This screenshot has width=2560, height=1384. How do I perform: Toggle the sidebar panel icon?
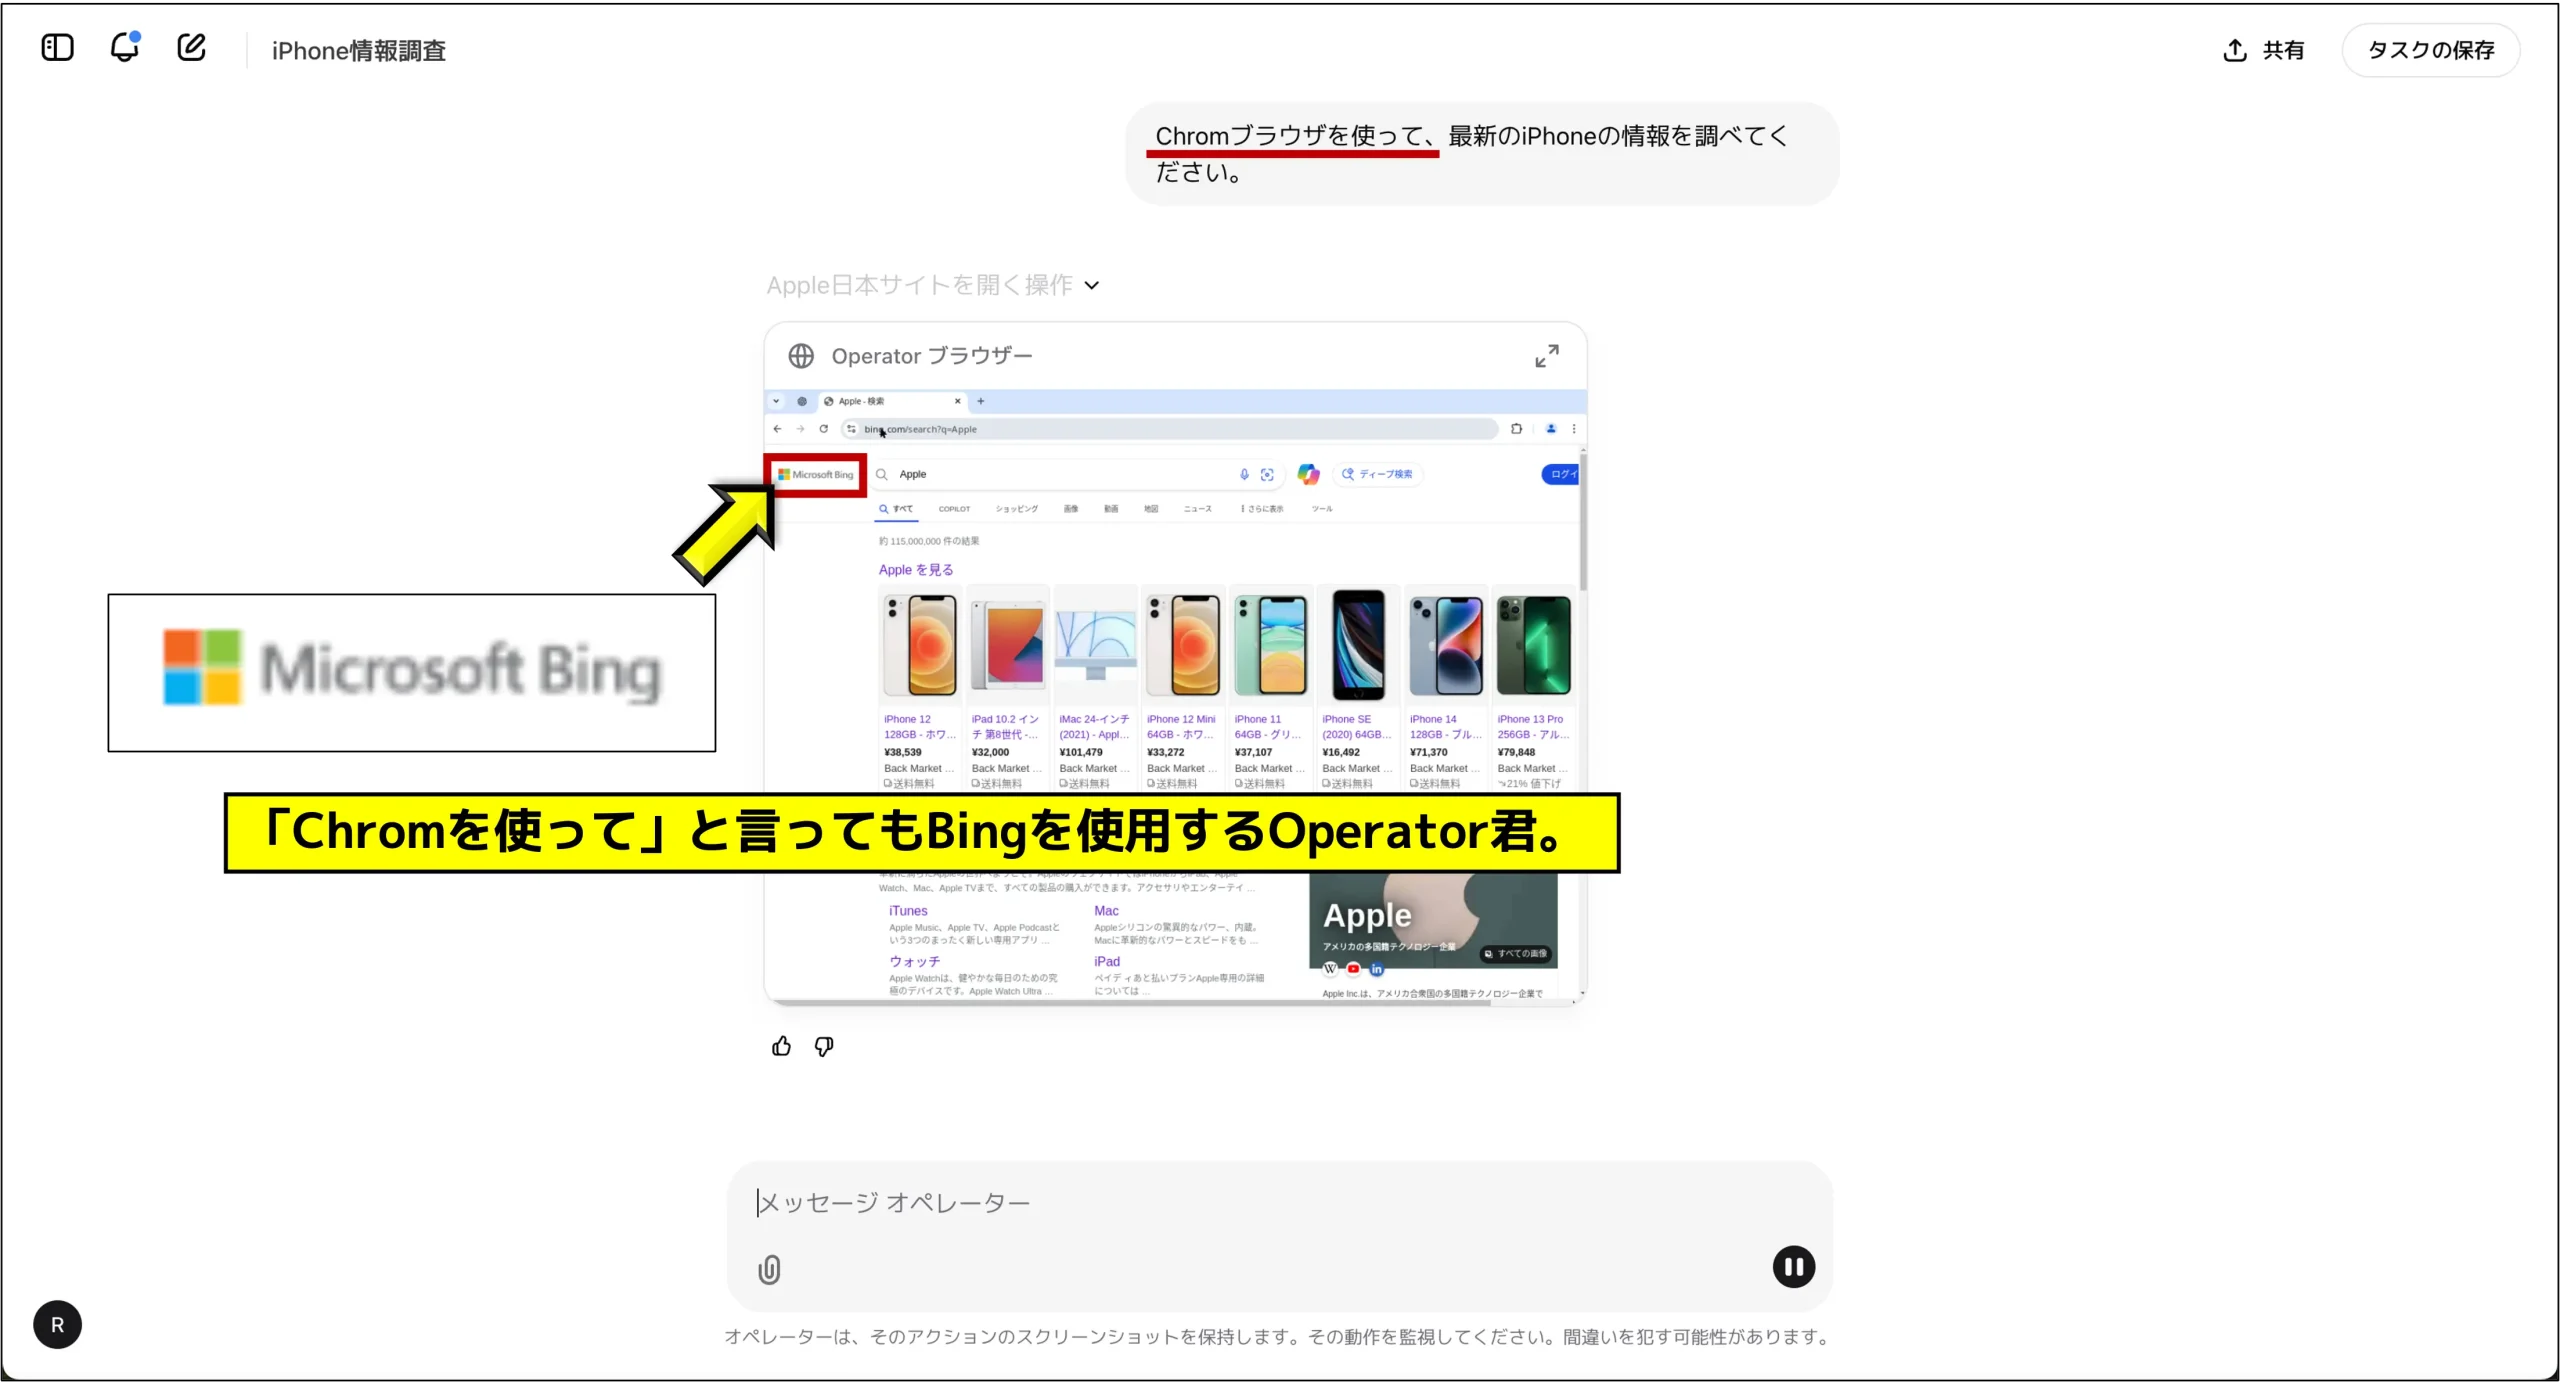coord(57,48)
